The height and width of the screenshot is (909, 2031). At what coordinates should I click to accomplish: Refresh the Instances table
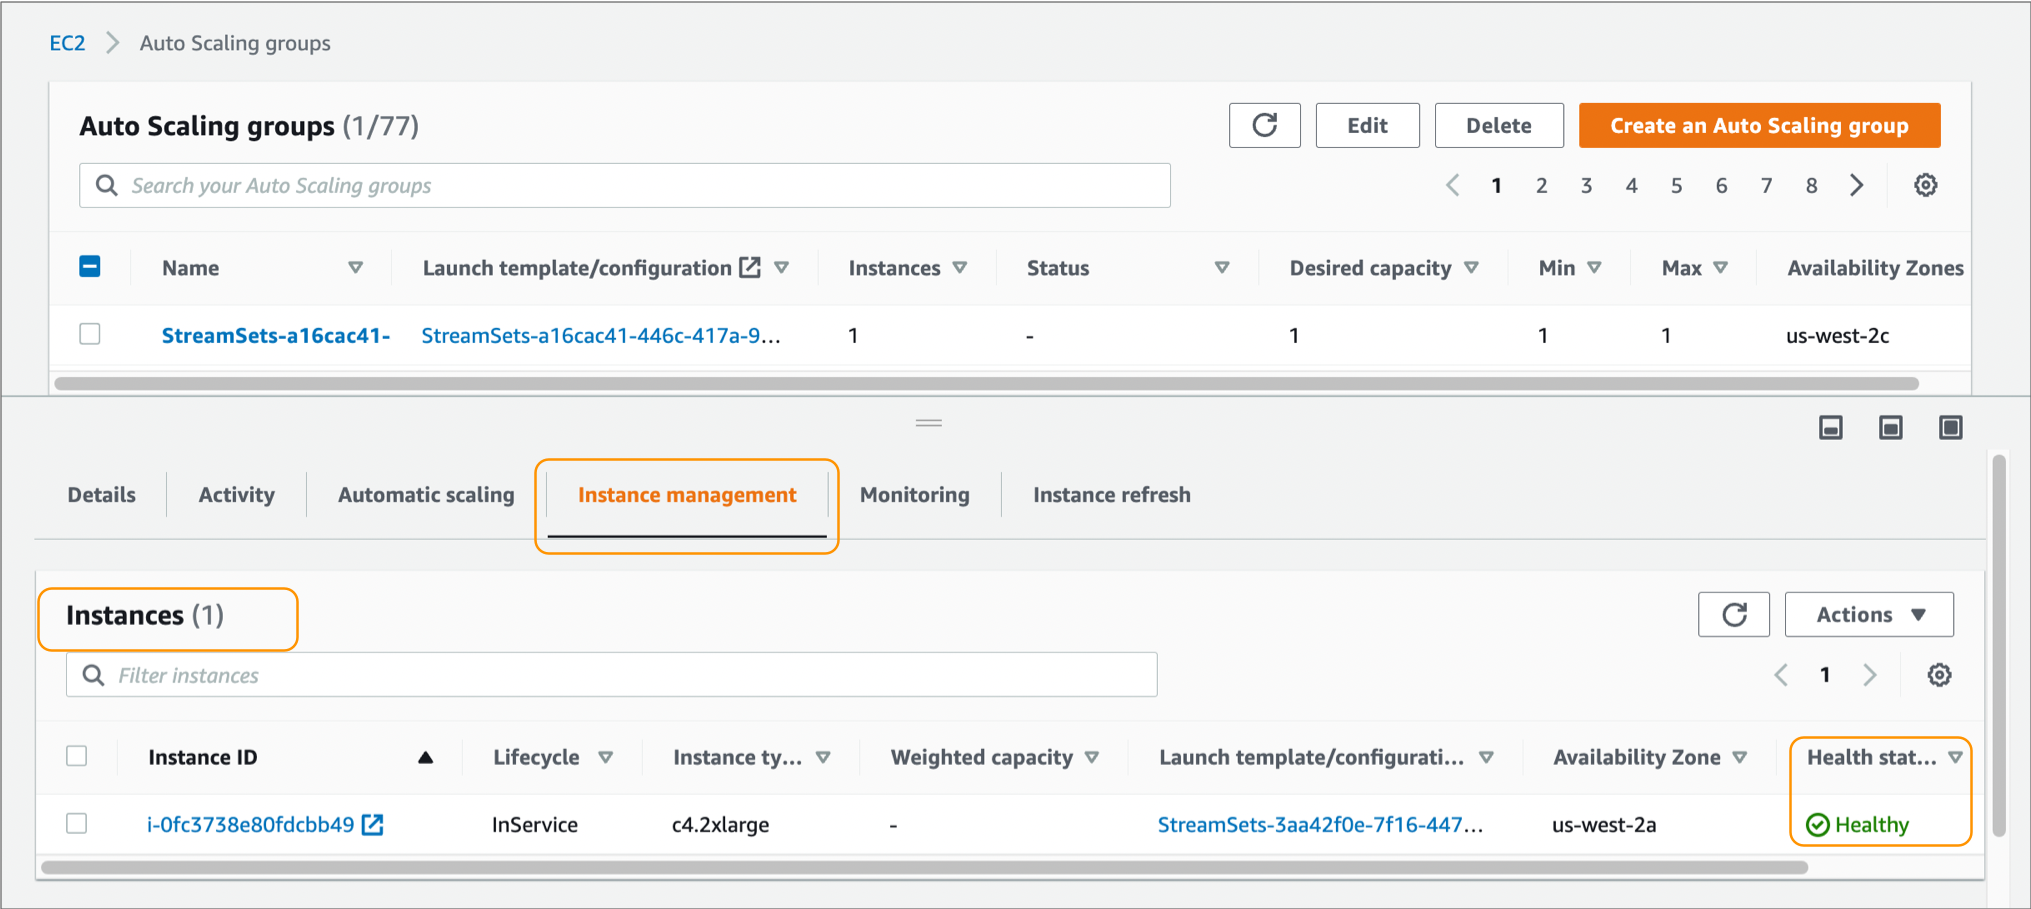(1734, 614)
